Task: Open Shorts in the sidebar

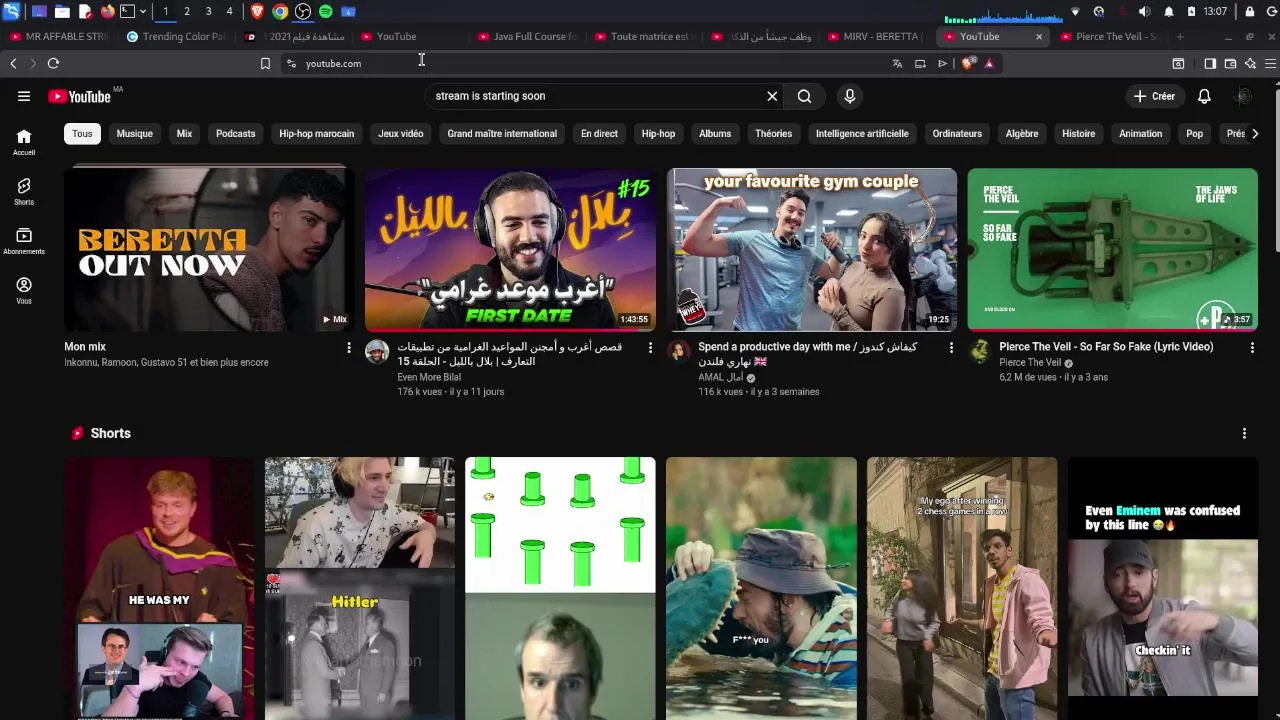Action: pos(24,192)
